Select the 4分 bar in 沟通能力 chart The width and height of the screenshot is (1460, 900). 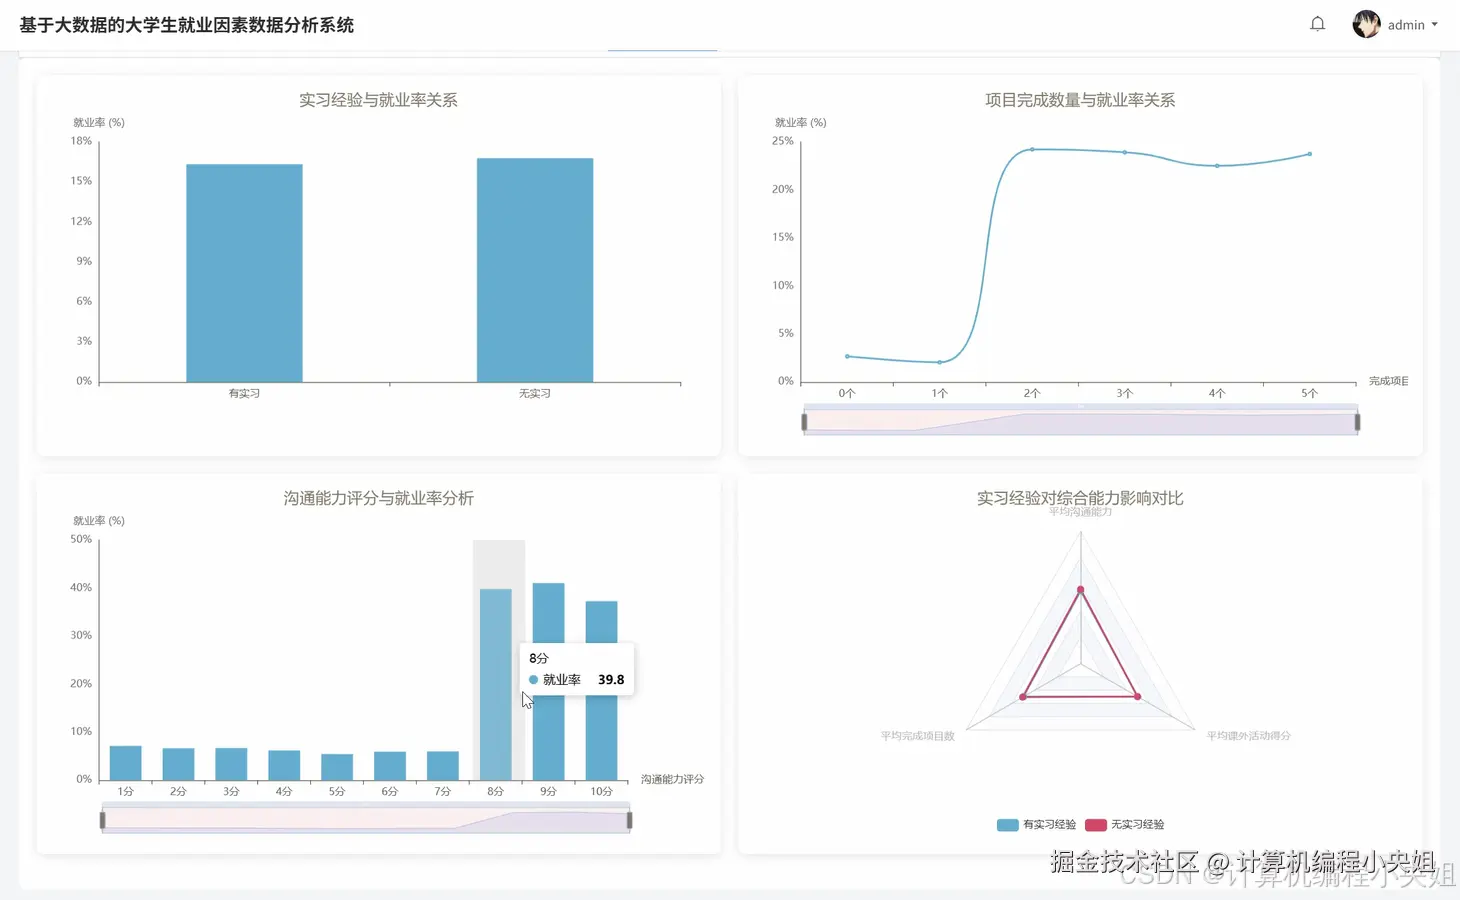click(284, 765)
